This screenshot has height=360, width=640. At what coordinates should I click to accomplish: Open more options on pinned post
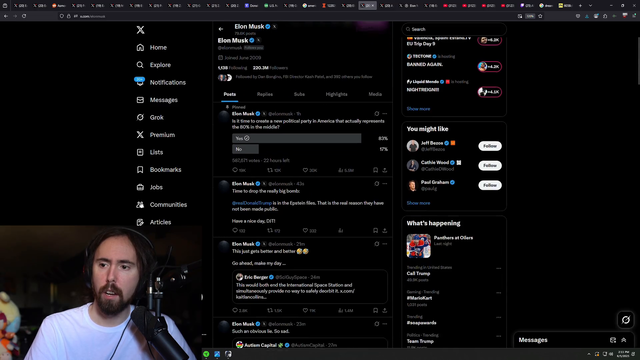coord(384,114)
